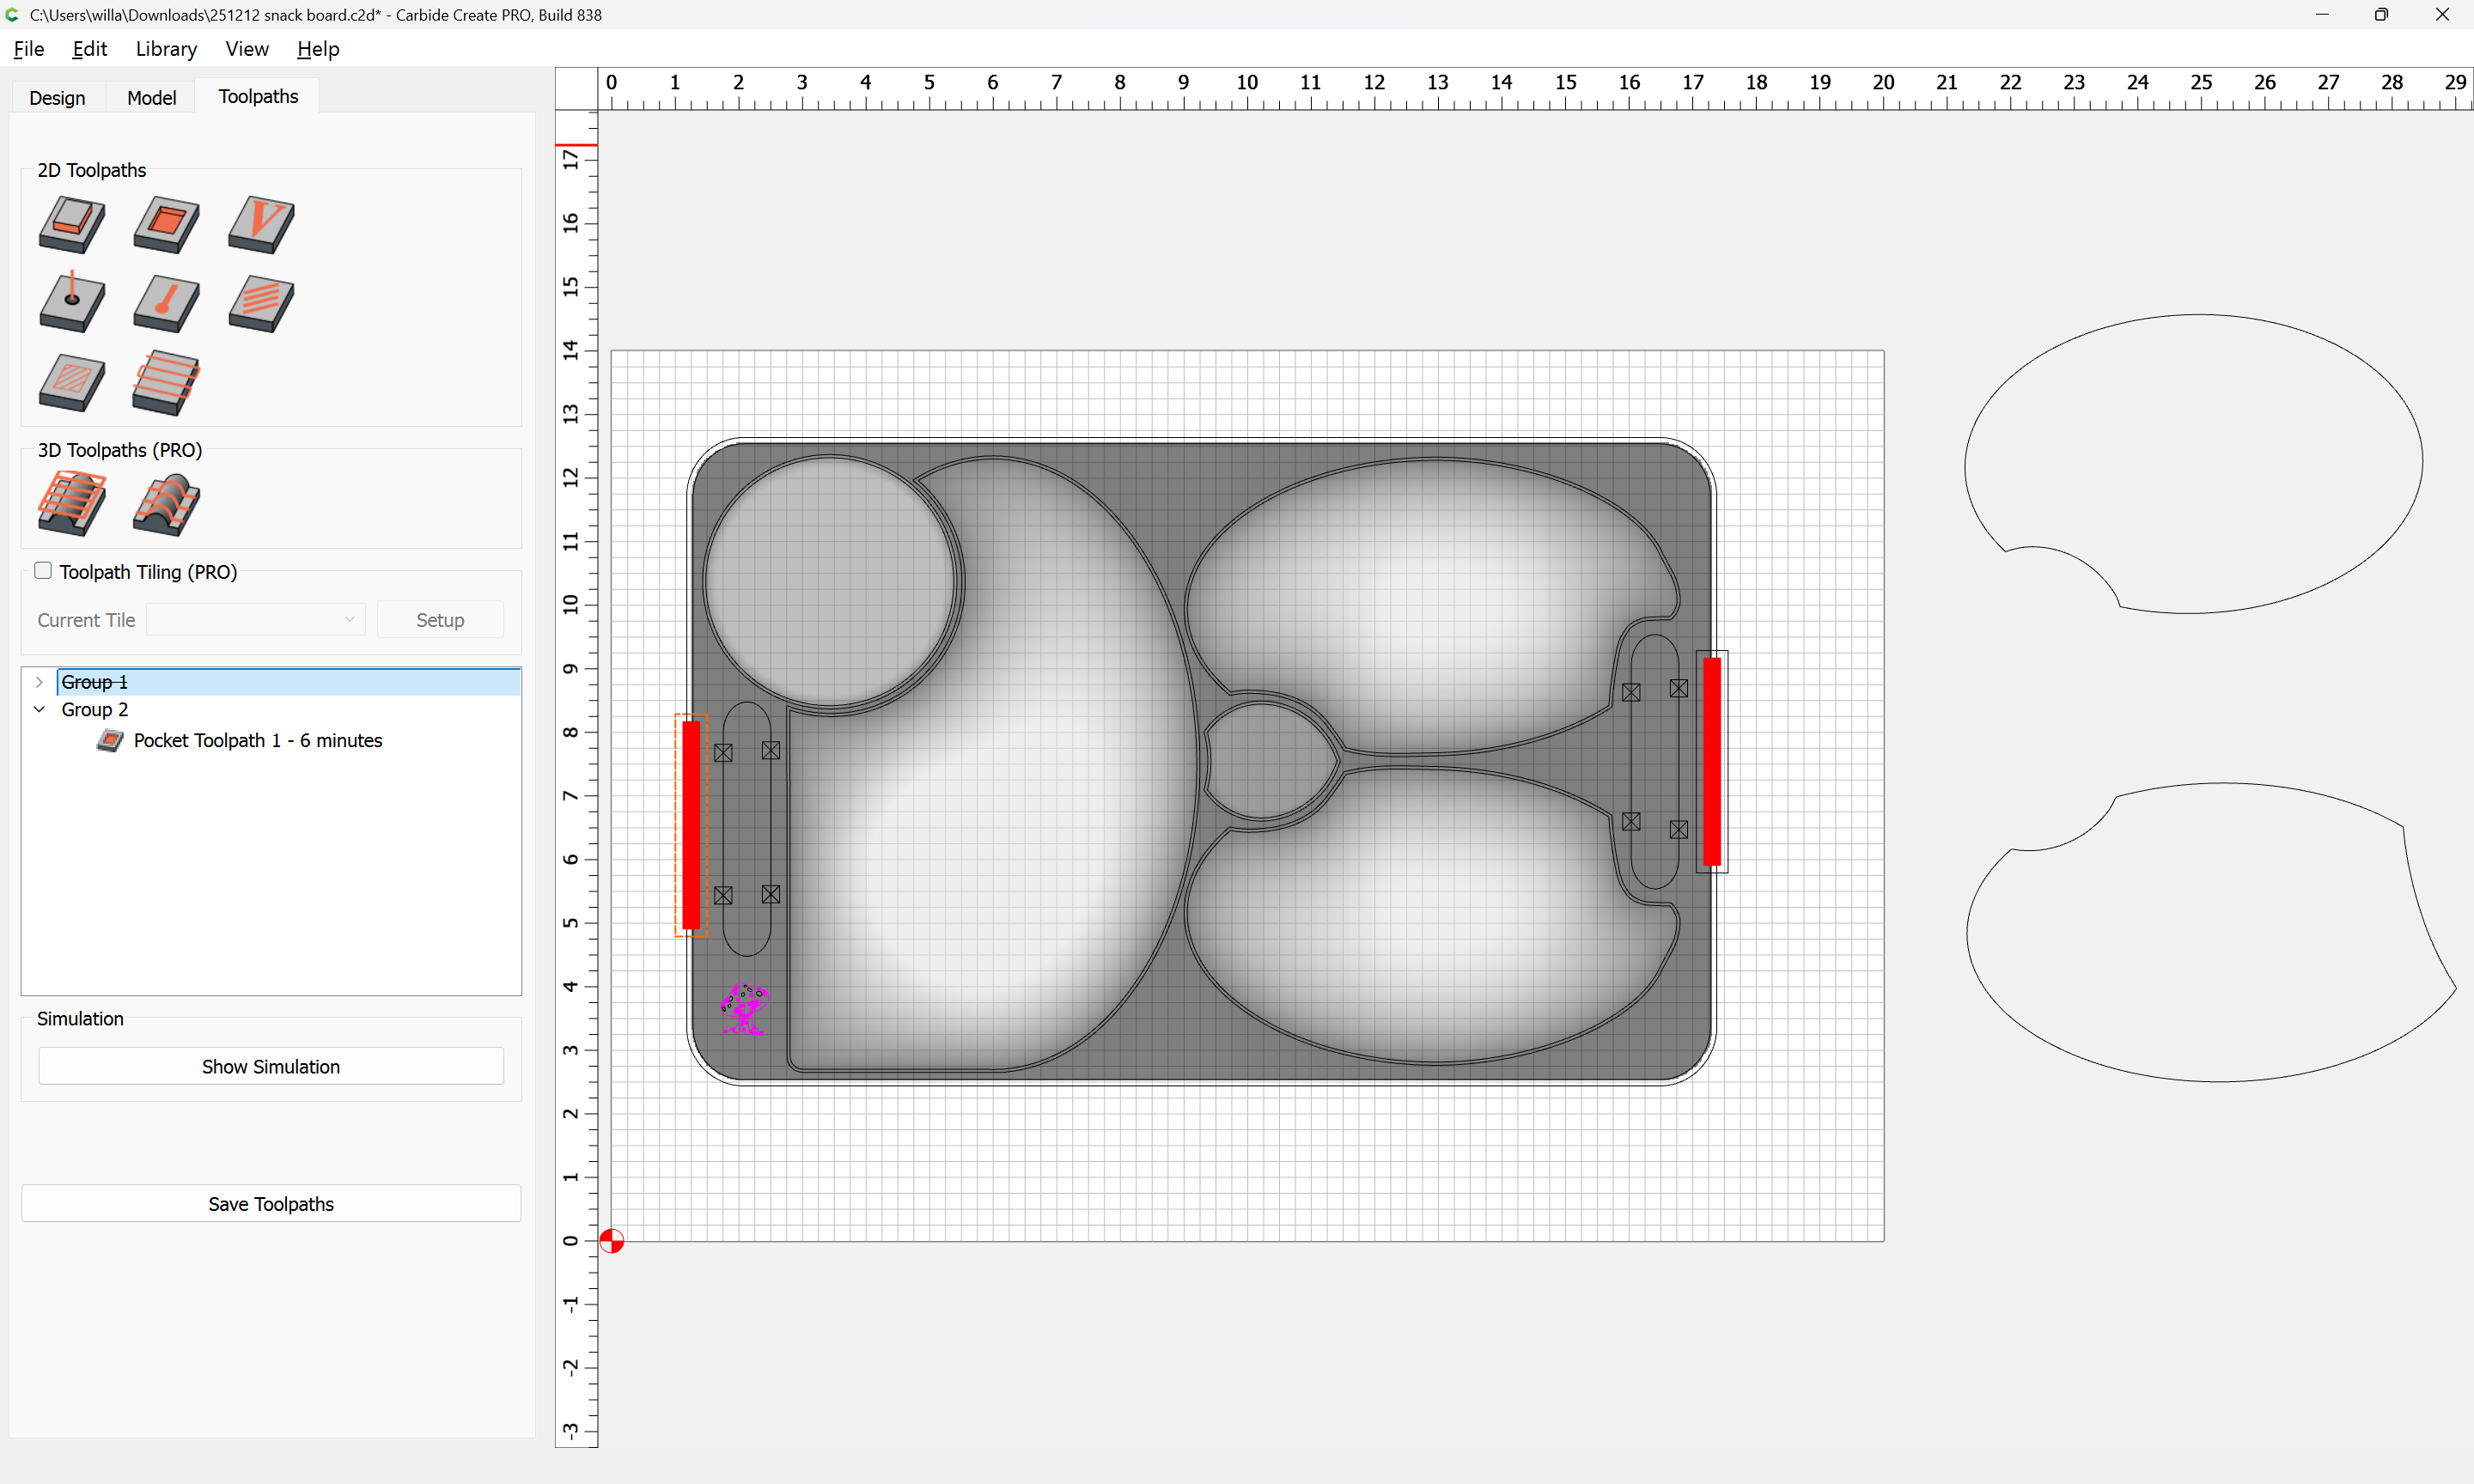
Task: Choose the V-Carve toolpath icon
Action: [x=261, y=224]
